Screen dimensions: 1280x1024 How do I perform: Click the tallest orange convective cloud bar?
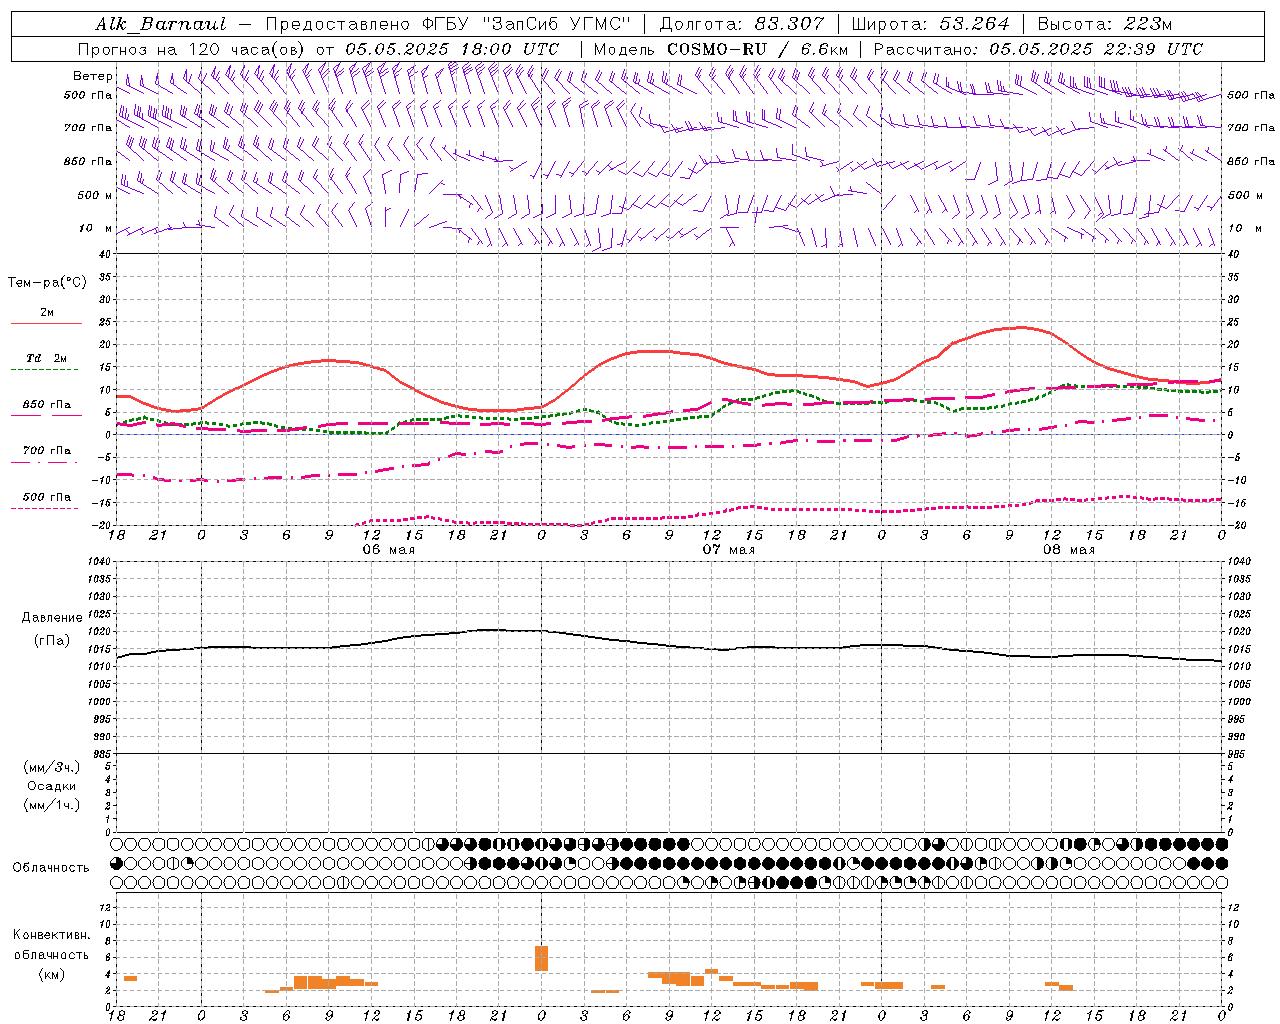pos(541,958)
